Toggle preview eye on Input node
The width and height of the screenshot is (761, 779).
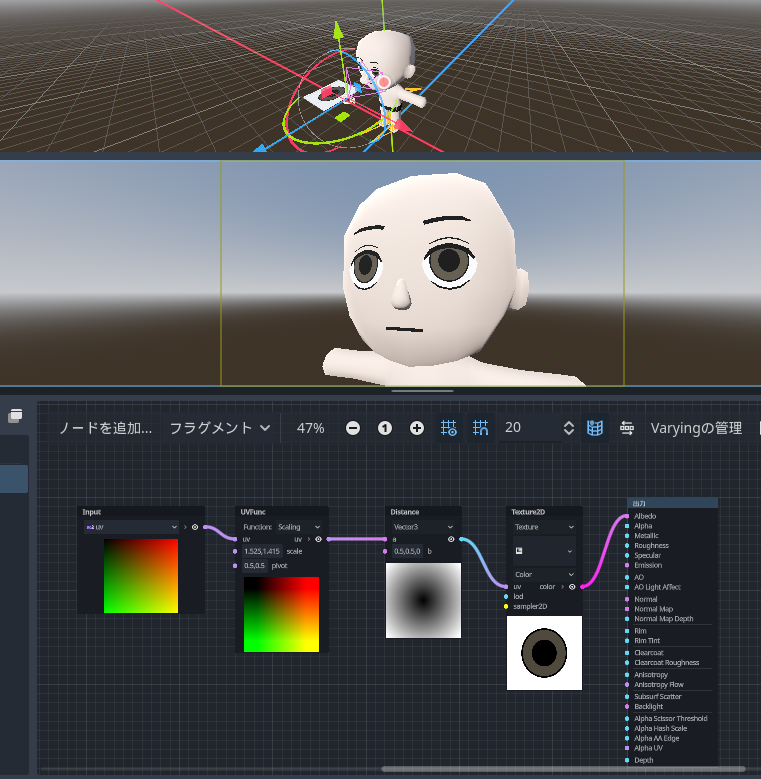pos(195,526)
